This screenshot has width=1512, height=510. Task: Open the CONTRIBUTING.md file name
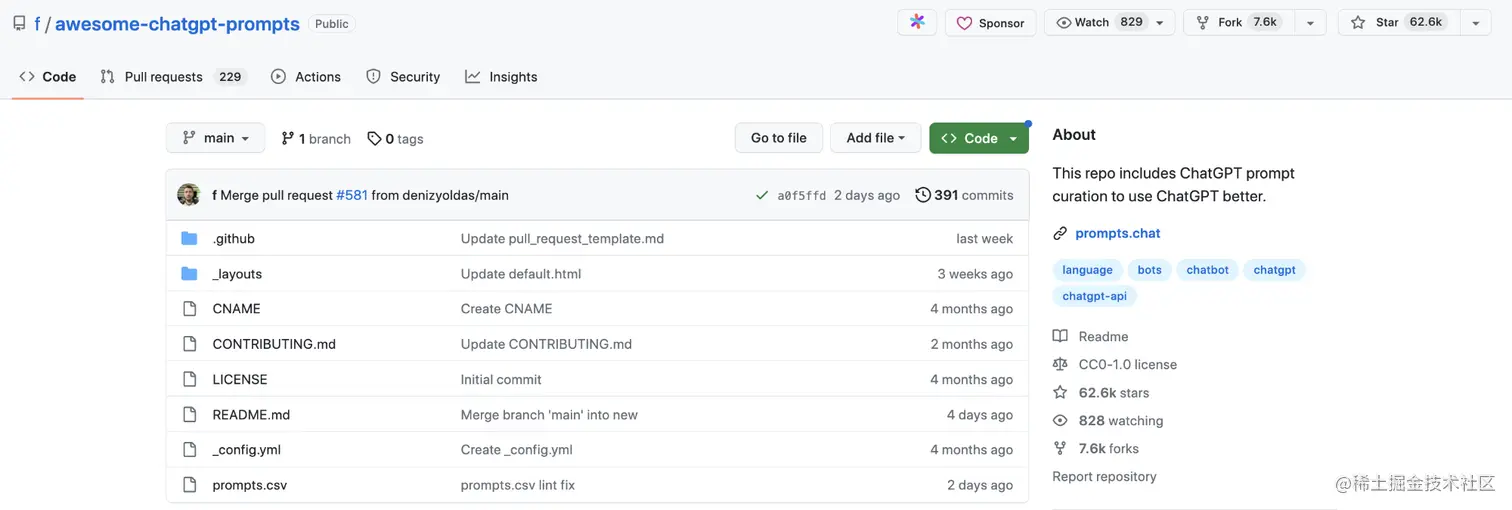click(274, 344)
